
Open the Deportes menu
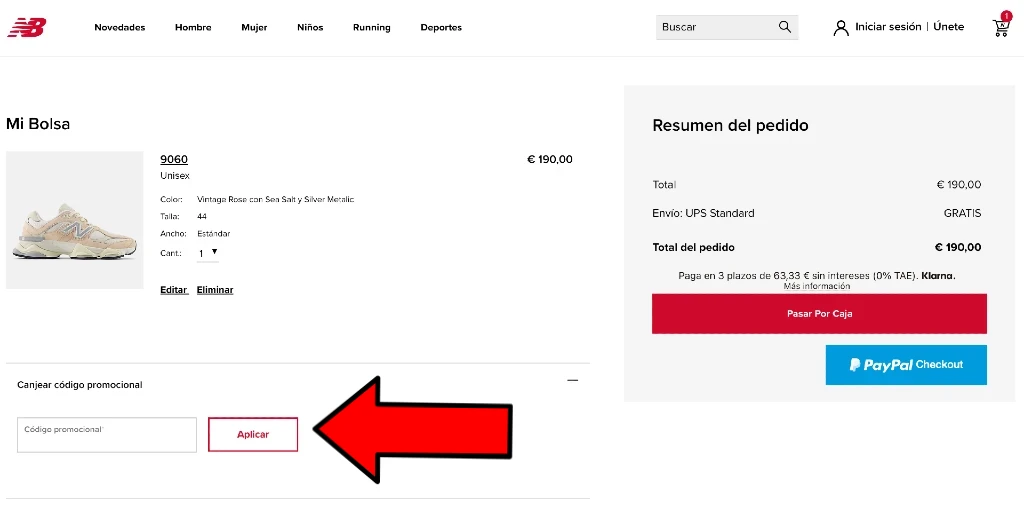pyautogui.click(x=441, y=27)
